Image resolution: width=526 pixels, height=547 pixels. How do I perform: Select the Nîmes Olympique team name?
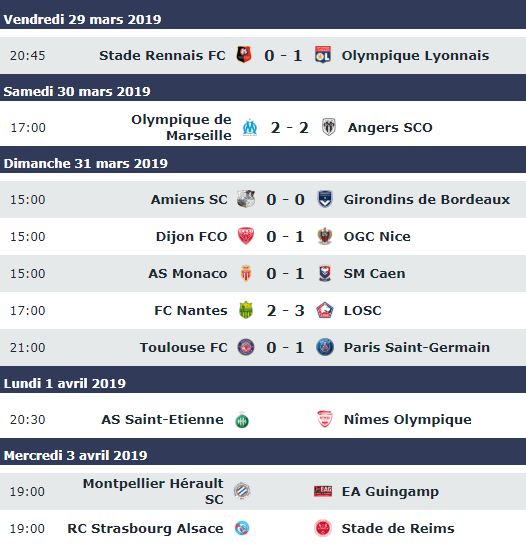407,420
